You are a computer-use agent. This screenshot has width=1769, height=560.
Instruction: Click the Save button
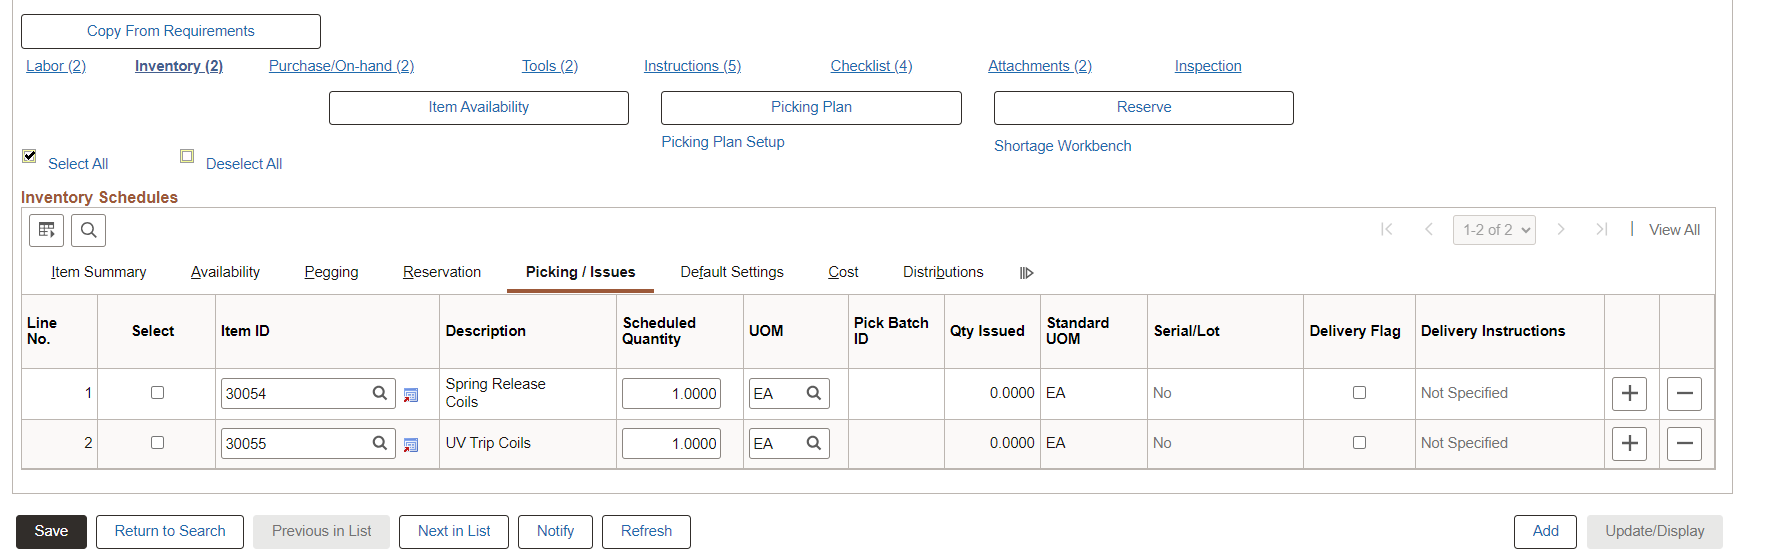click(51, 531)
